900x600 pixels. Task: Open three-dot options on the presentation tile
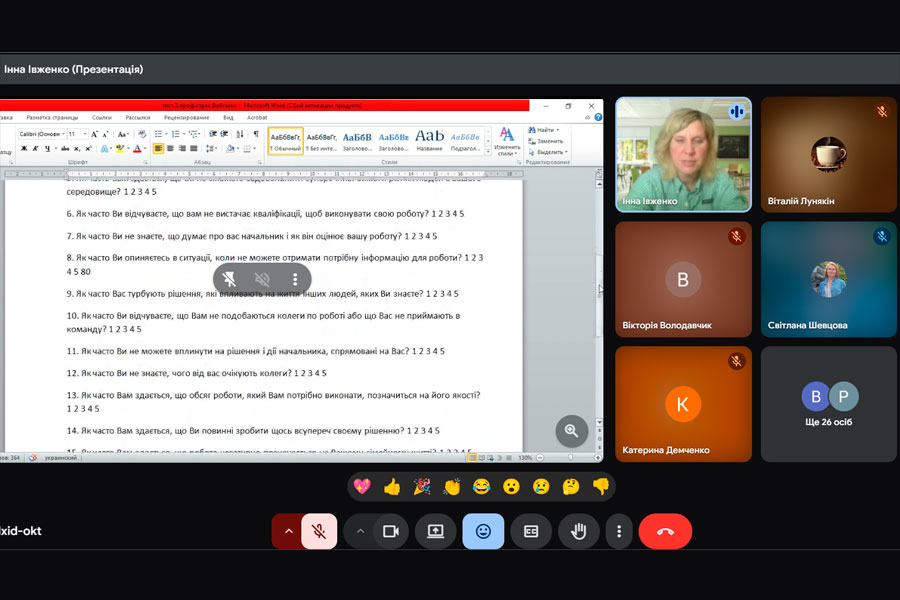[x=295, y=280]
